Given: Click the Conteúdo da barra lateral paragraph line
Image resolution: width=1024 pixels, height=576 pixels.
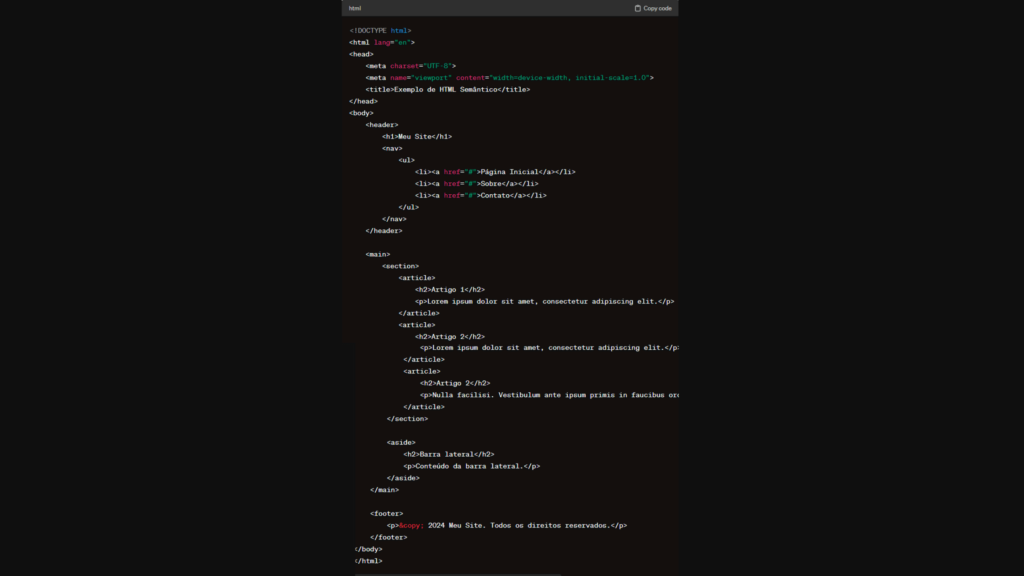Looking at the screenshot, I should [472, 466].
